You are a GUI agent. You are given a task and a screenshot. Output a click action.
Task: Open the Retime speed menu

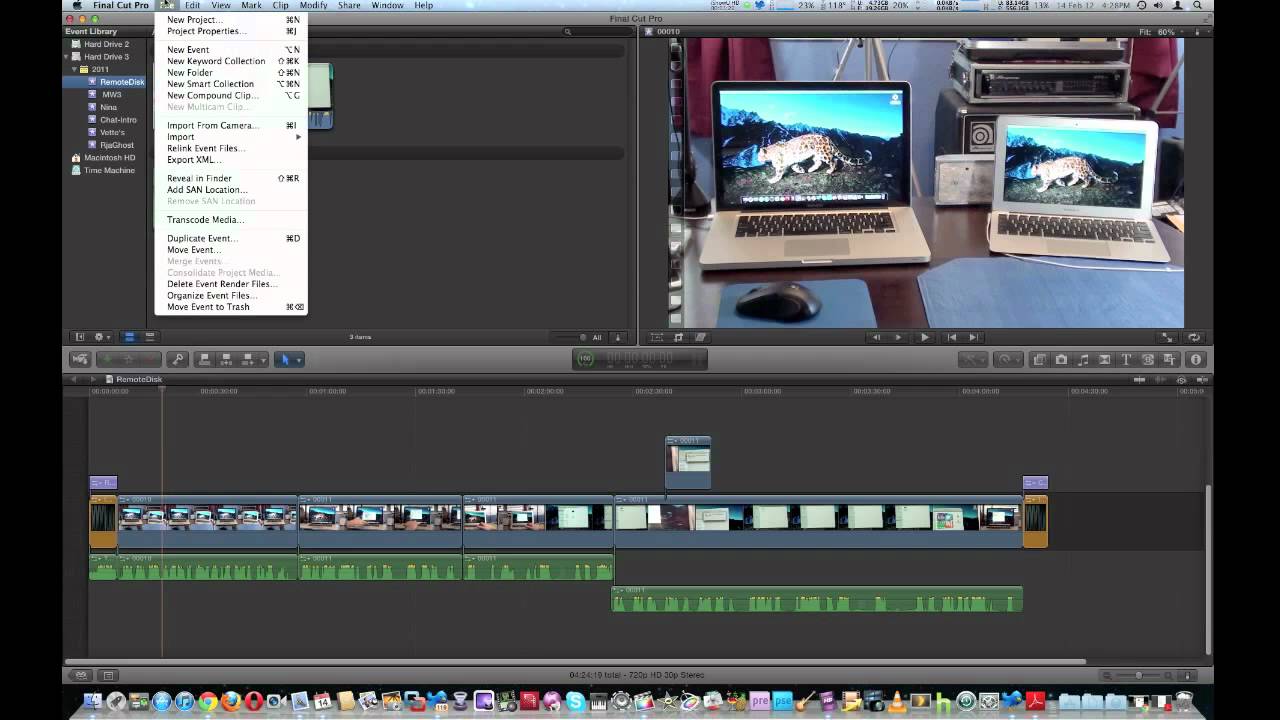point(1007,360)
